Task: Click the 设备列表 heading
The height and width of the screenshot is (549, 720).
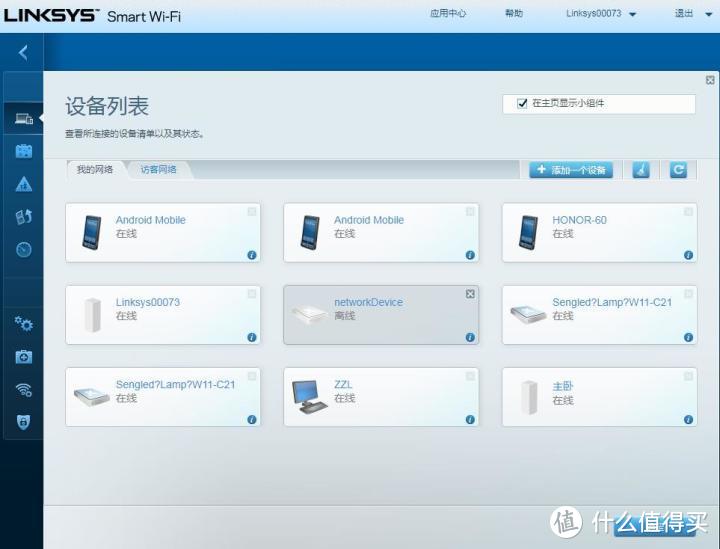Action: (107, 106)
